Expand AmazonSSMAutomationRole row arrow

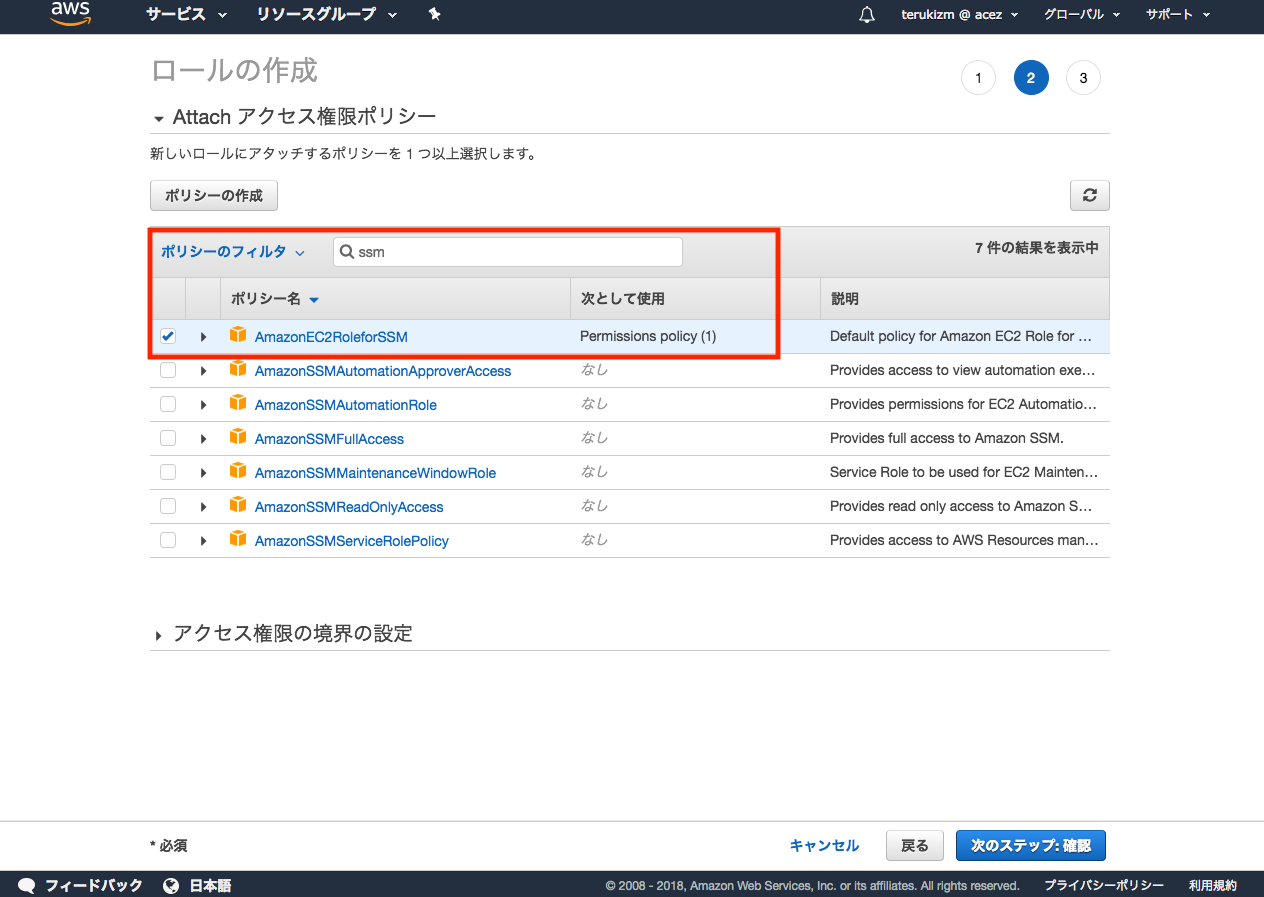tap(203, 405)
